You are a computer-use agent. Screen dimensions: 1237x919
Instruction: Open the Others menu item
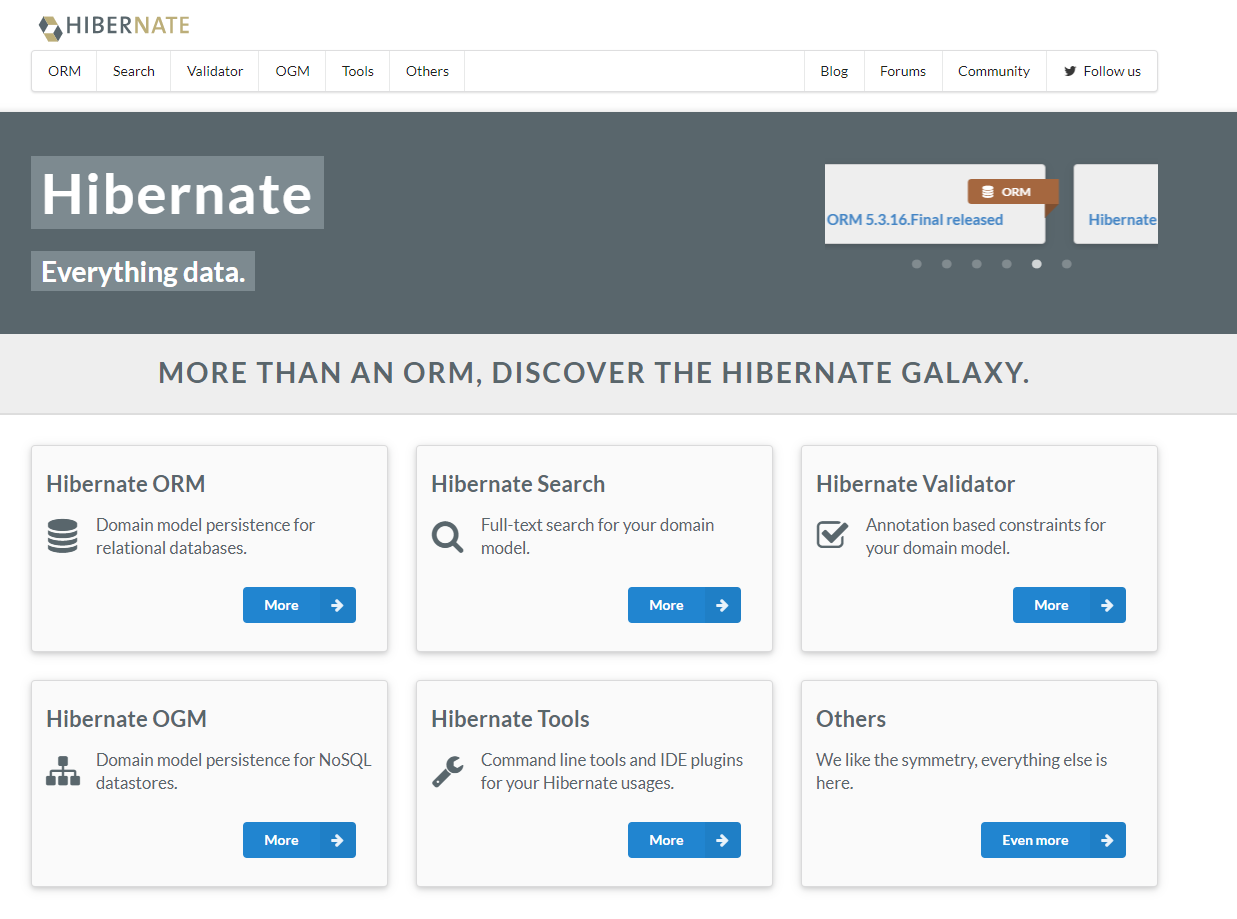click(x=427, y=71)
